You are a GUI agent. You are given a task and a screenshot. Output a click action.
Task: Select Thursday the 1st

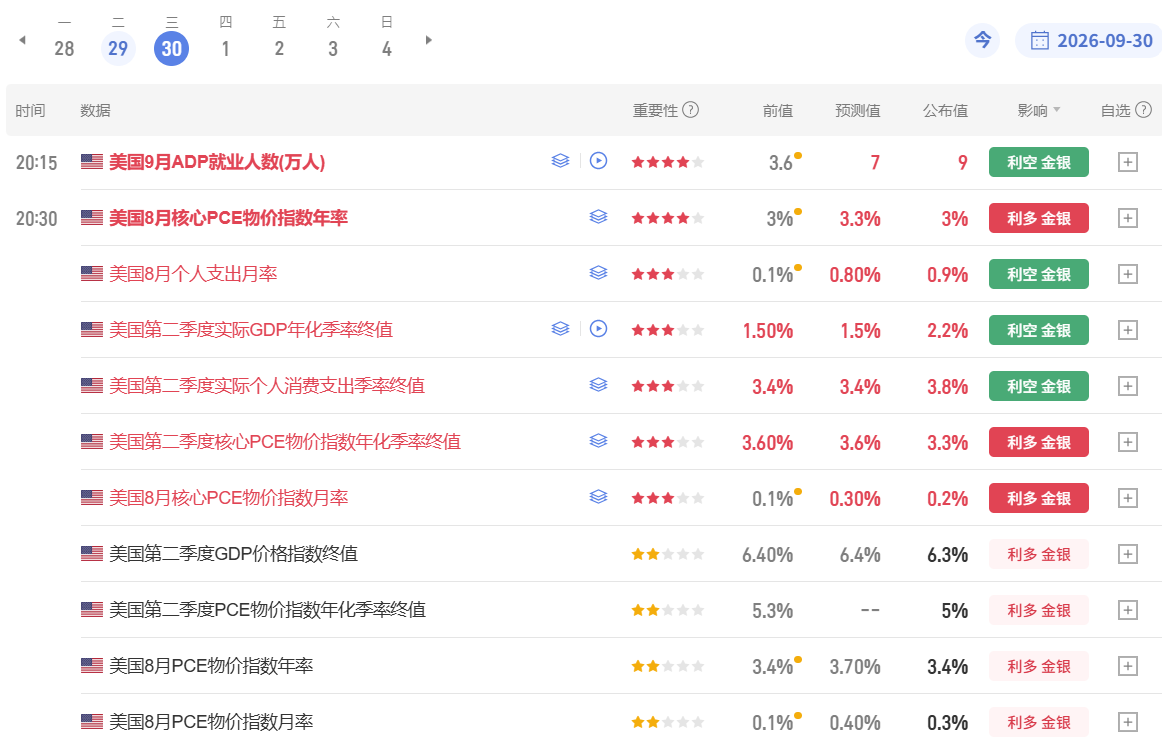(x=225, y=49)
